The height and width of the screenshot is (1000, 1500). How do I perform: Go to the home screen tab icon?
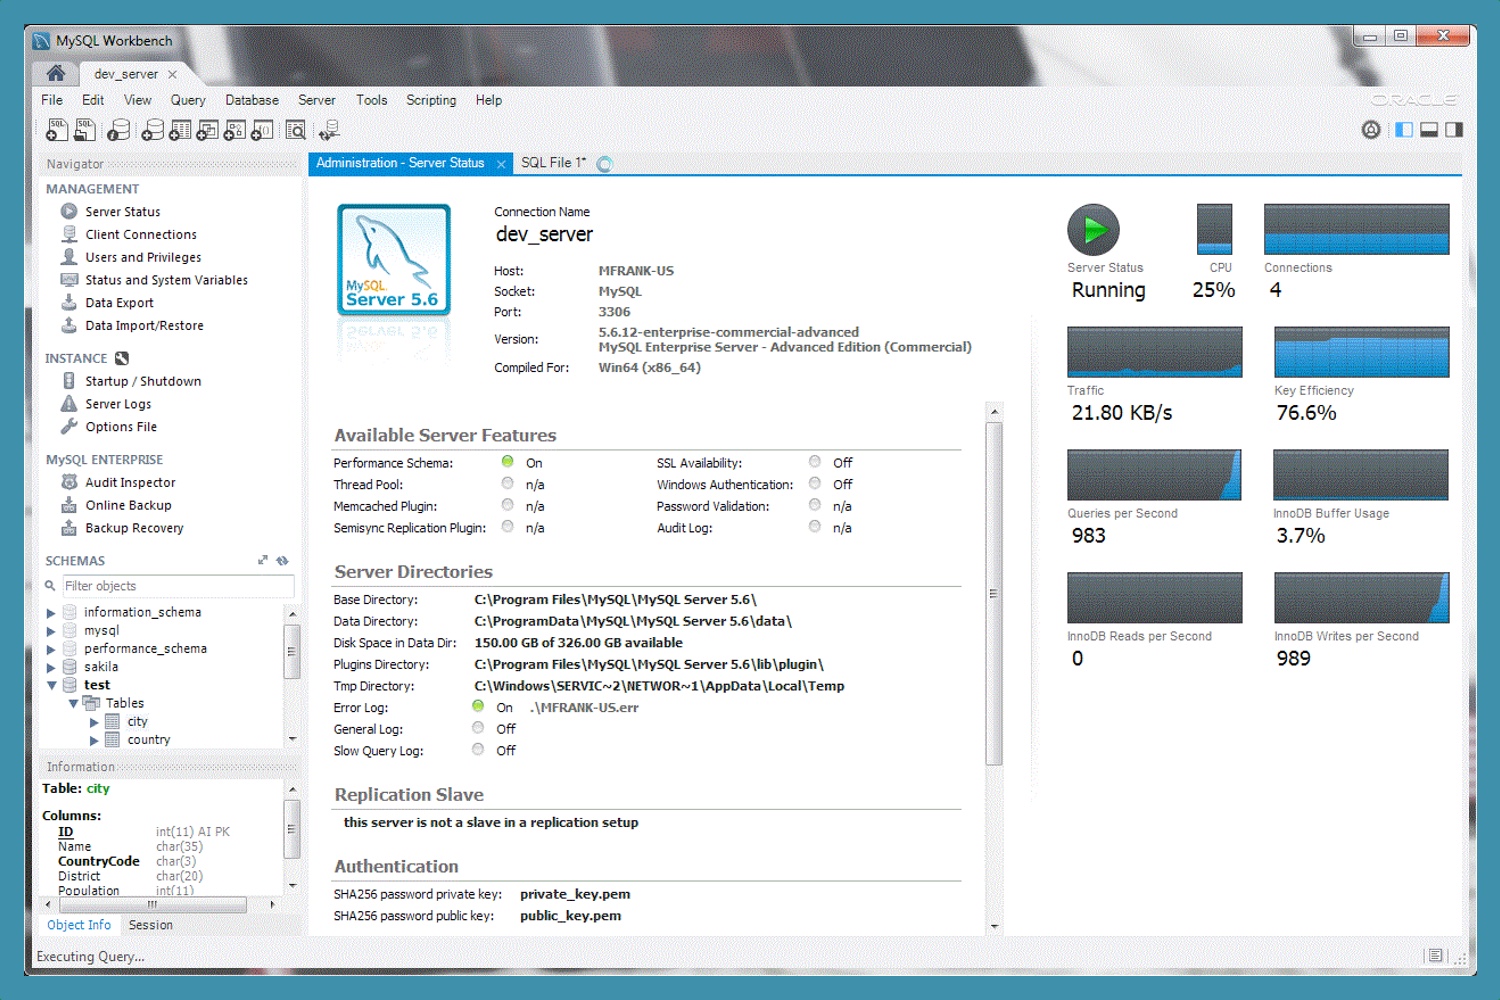56,73
